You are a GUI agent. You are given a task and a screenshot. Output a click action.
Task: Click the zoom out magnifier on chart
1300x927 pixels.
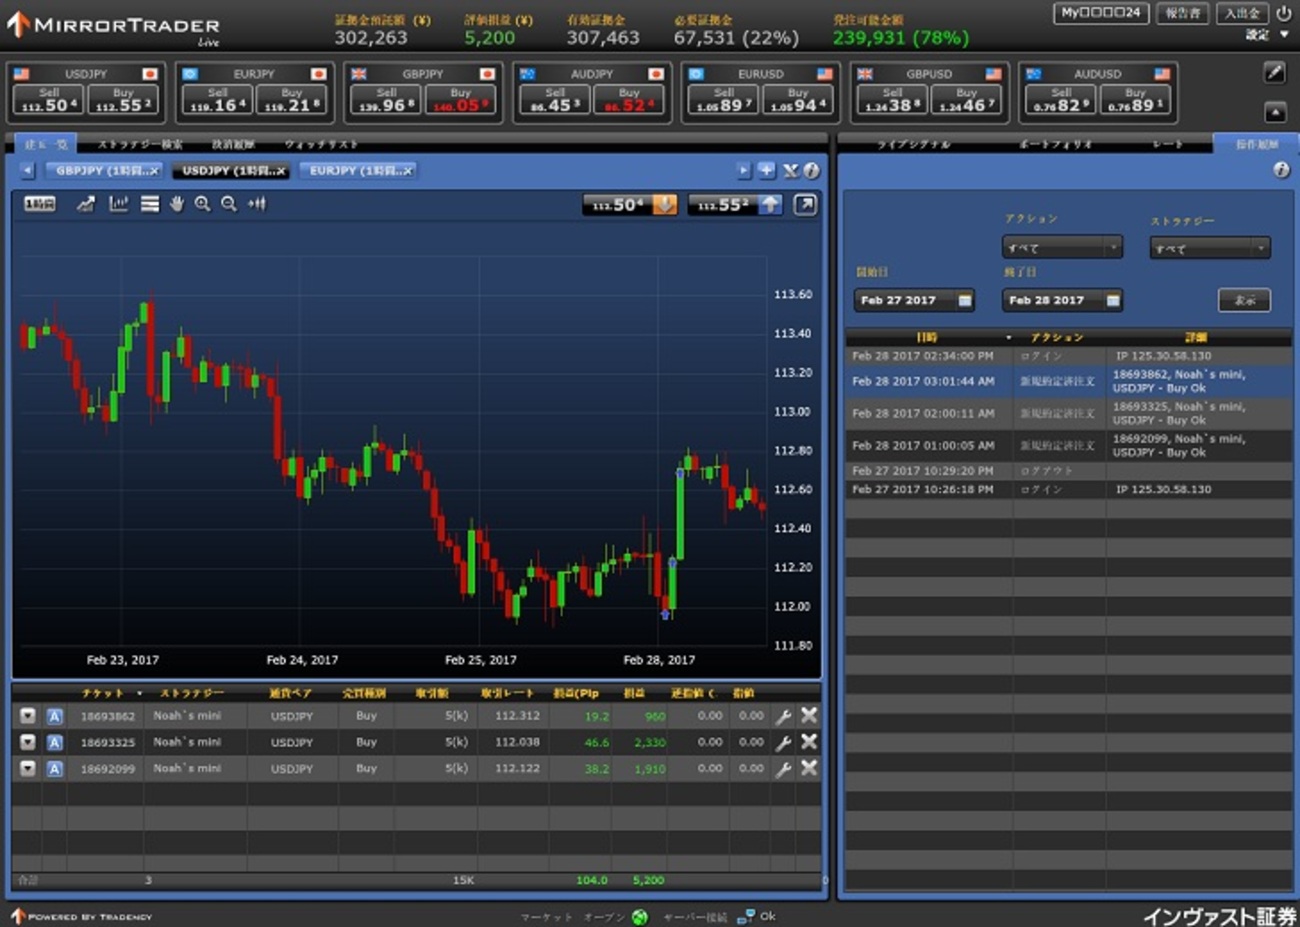click(x=229, y=204)
